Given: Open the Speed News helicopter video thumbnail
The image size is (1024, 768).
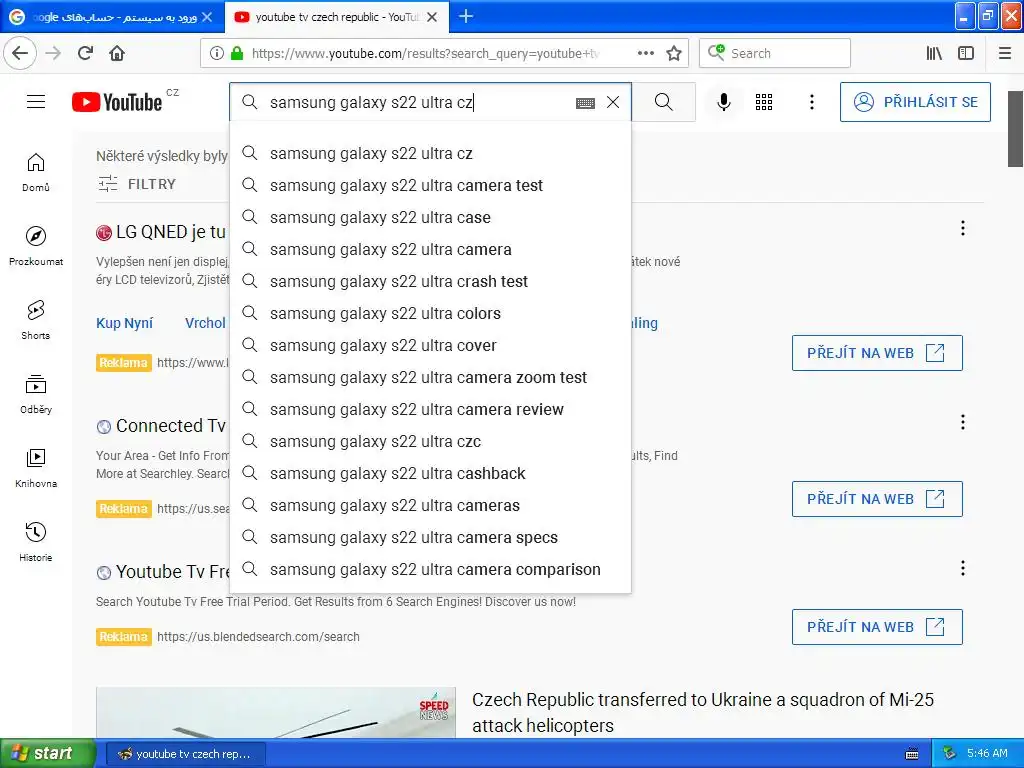Looking at the screenshot, I should pyautogui.click(x=276, y=712).
